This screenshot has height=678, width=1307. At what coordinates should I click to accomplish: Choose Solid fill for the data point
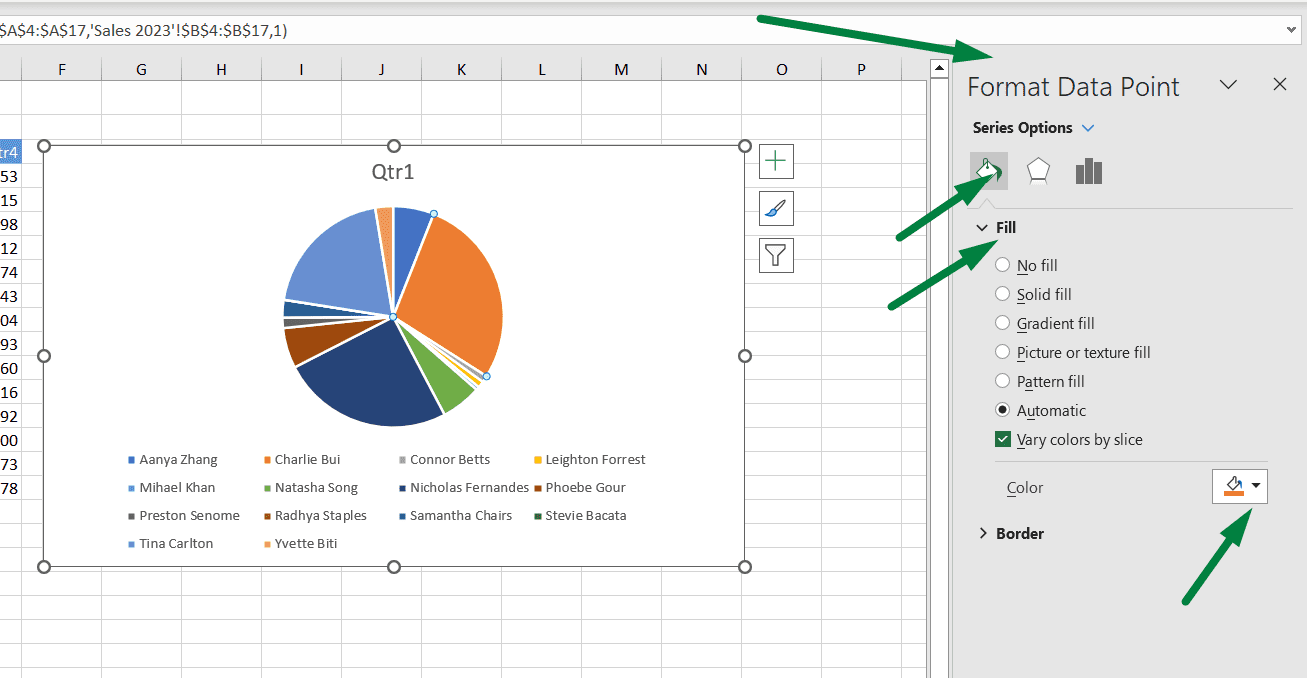[x=1002, y=294]
